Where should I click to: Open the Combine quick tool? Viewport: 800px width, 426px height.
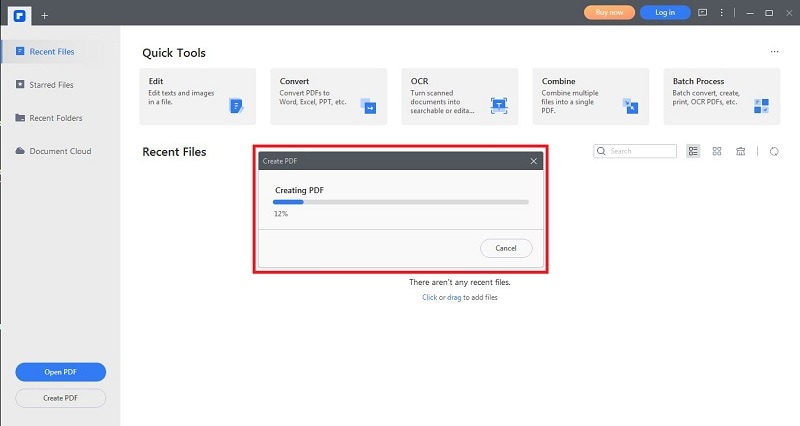point(590,96)
